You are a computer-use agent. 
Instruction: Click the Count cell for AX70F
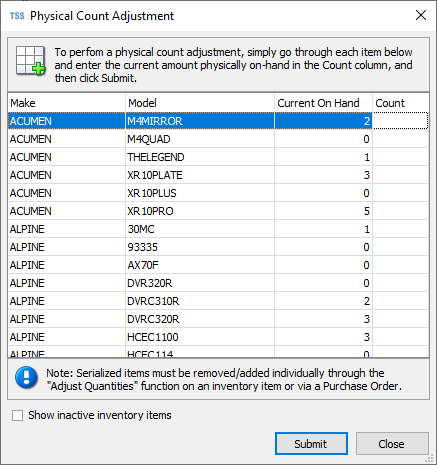401,265
